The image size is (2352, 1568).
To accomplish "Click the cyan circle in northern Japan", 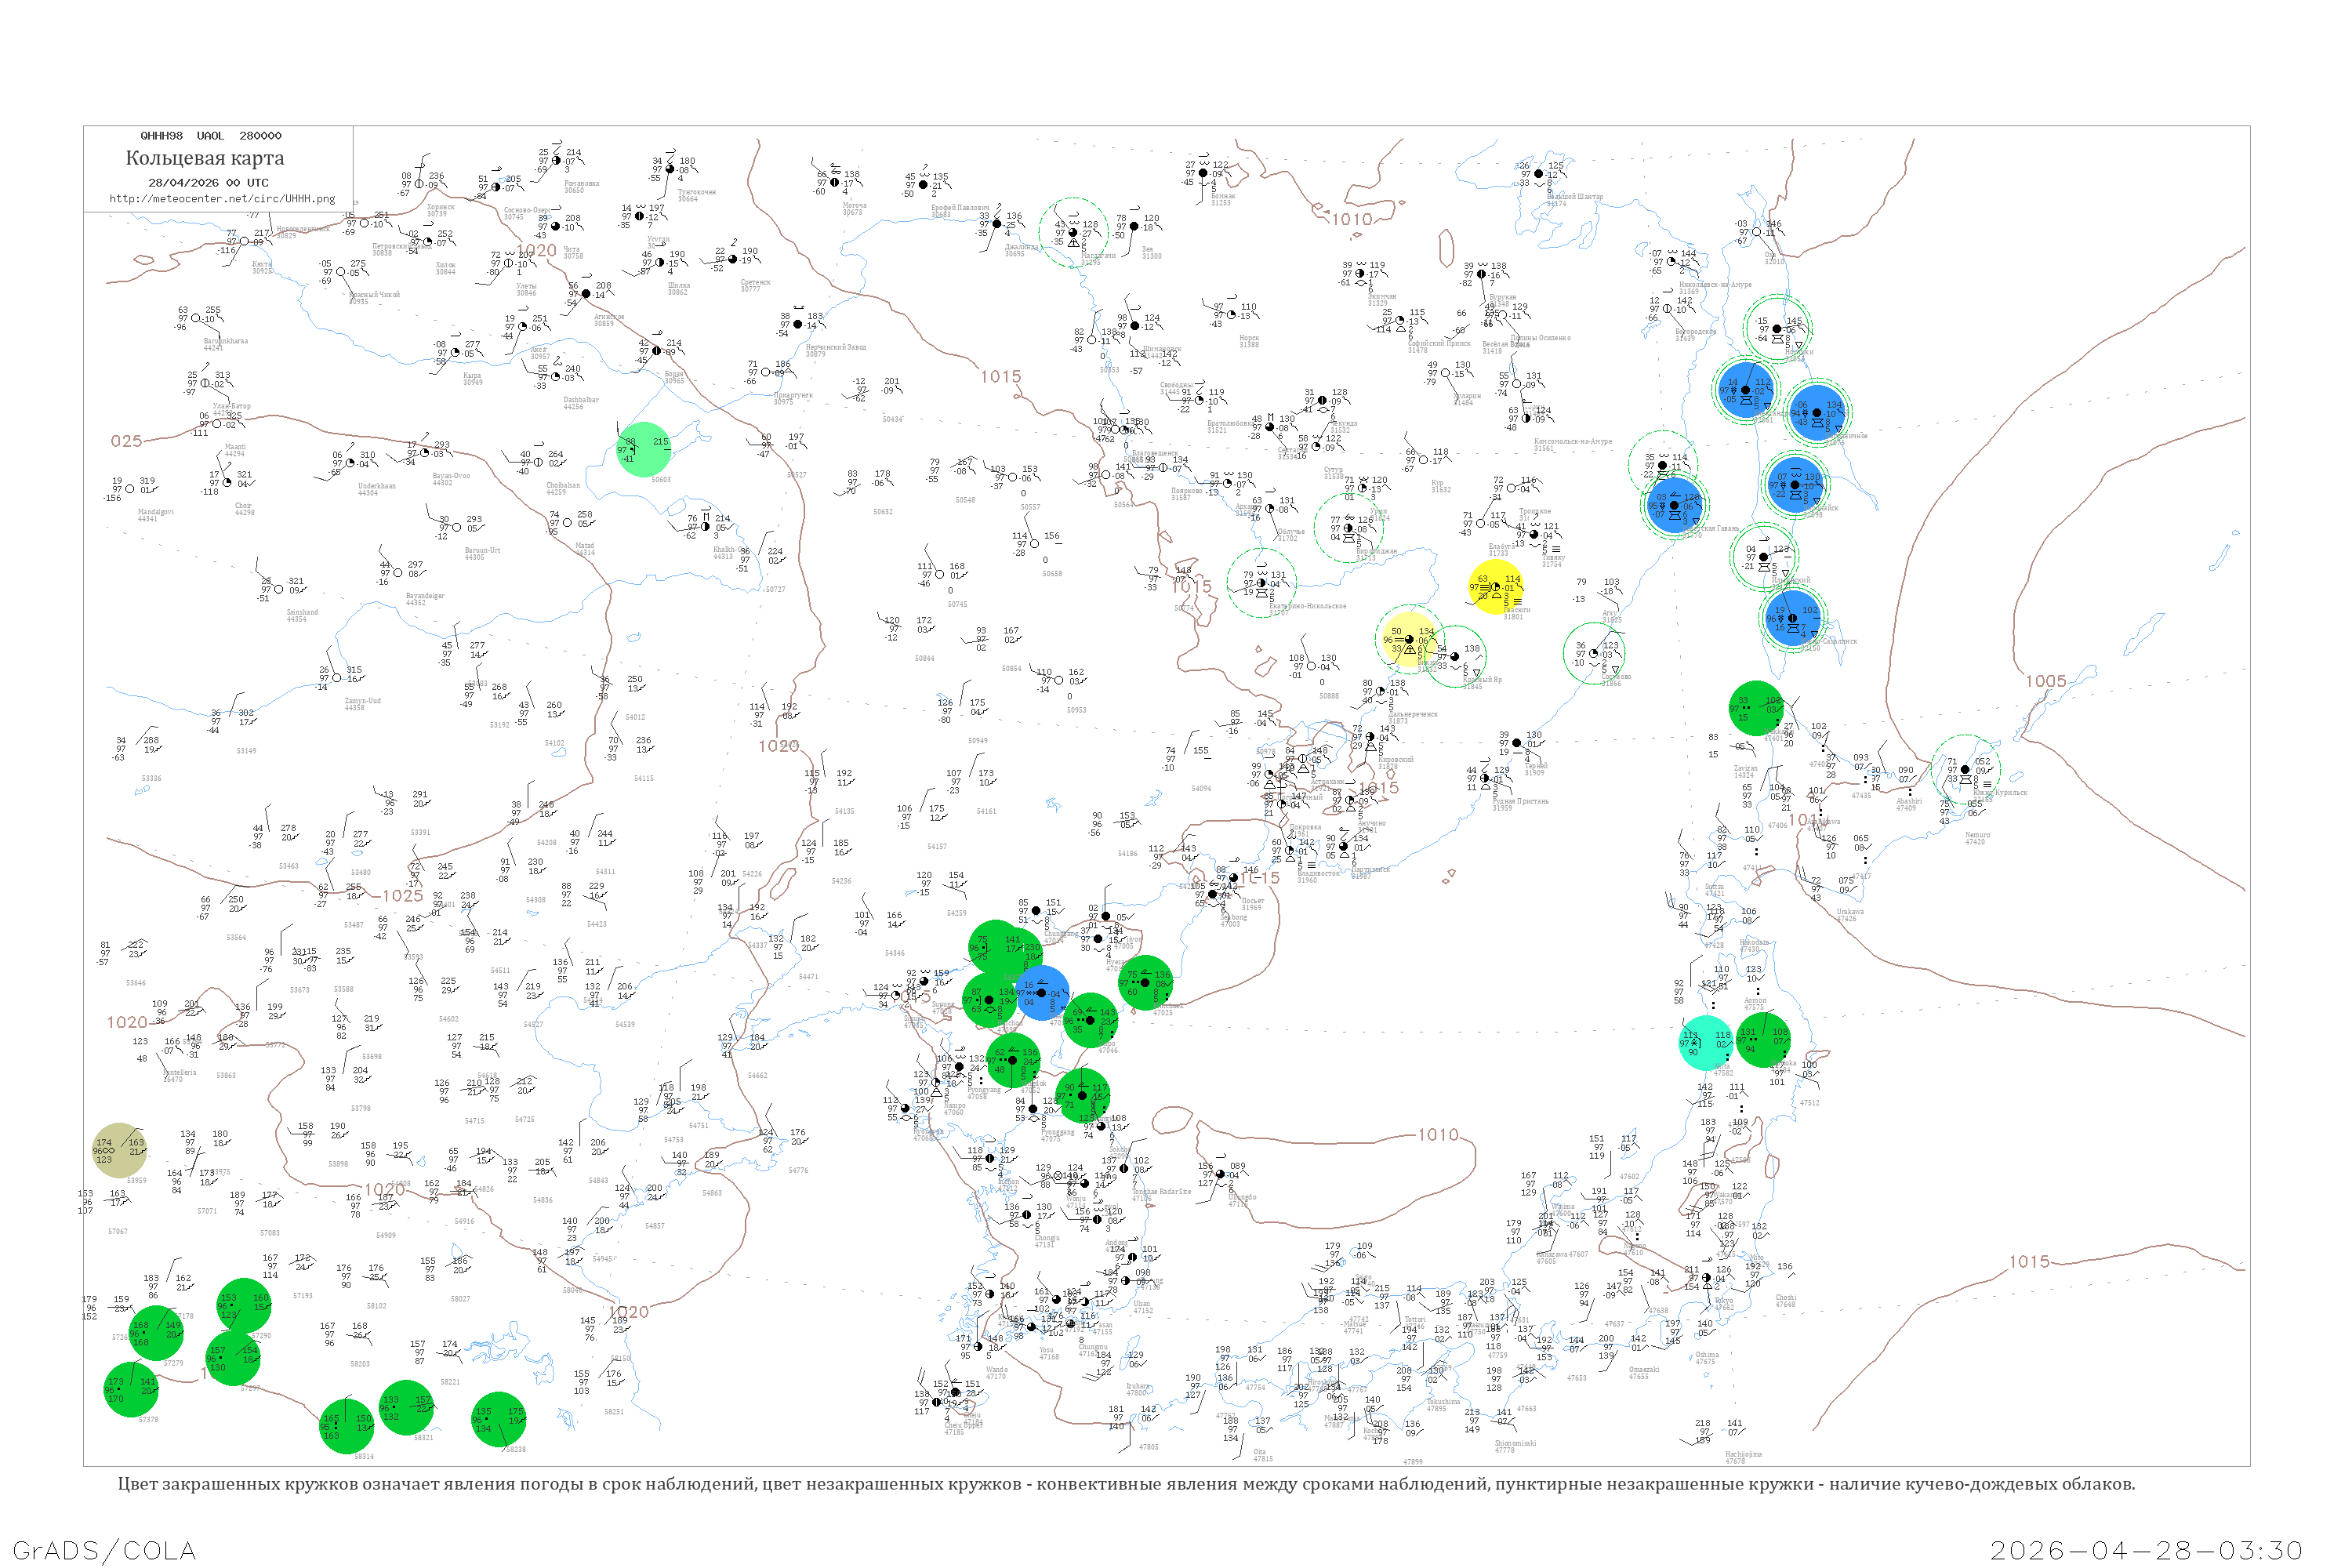I will [x=1705, y=1043].
